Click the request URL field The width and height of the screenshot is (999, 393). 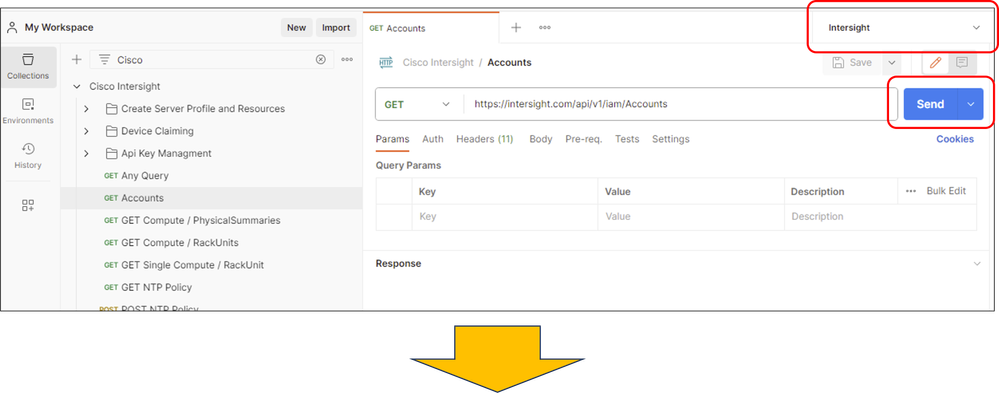680,104
